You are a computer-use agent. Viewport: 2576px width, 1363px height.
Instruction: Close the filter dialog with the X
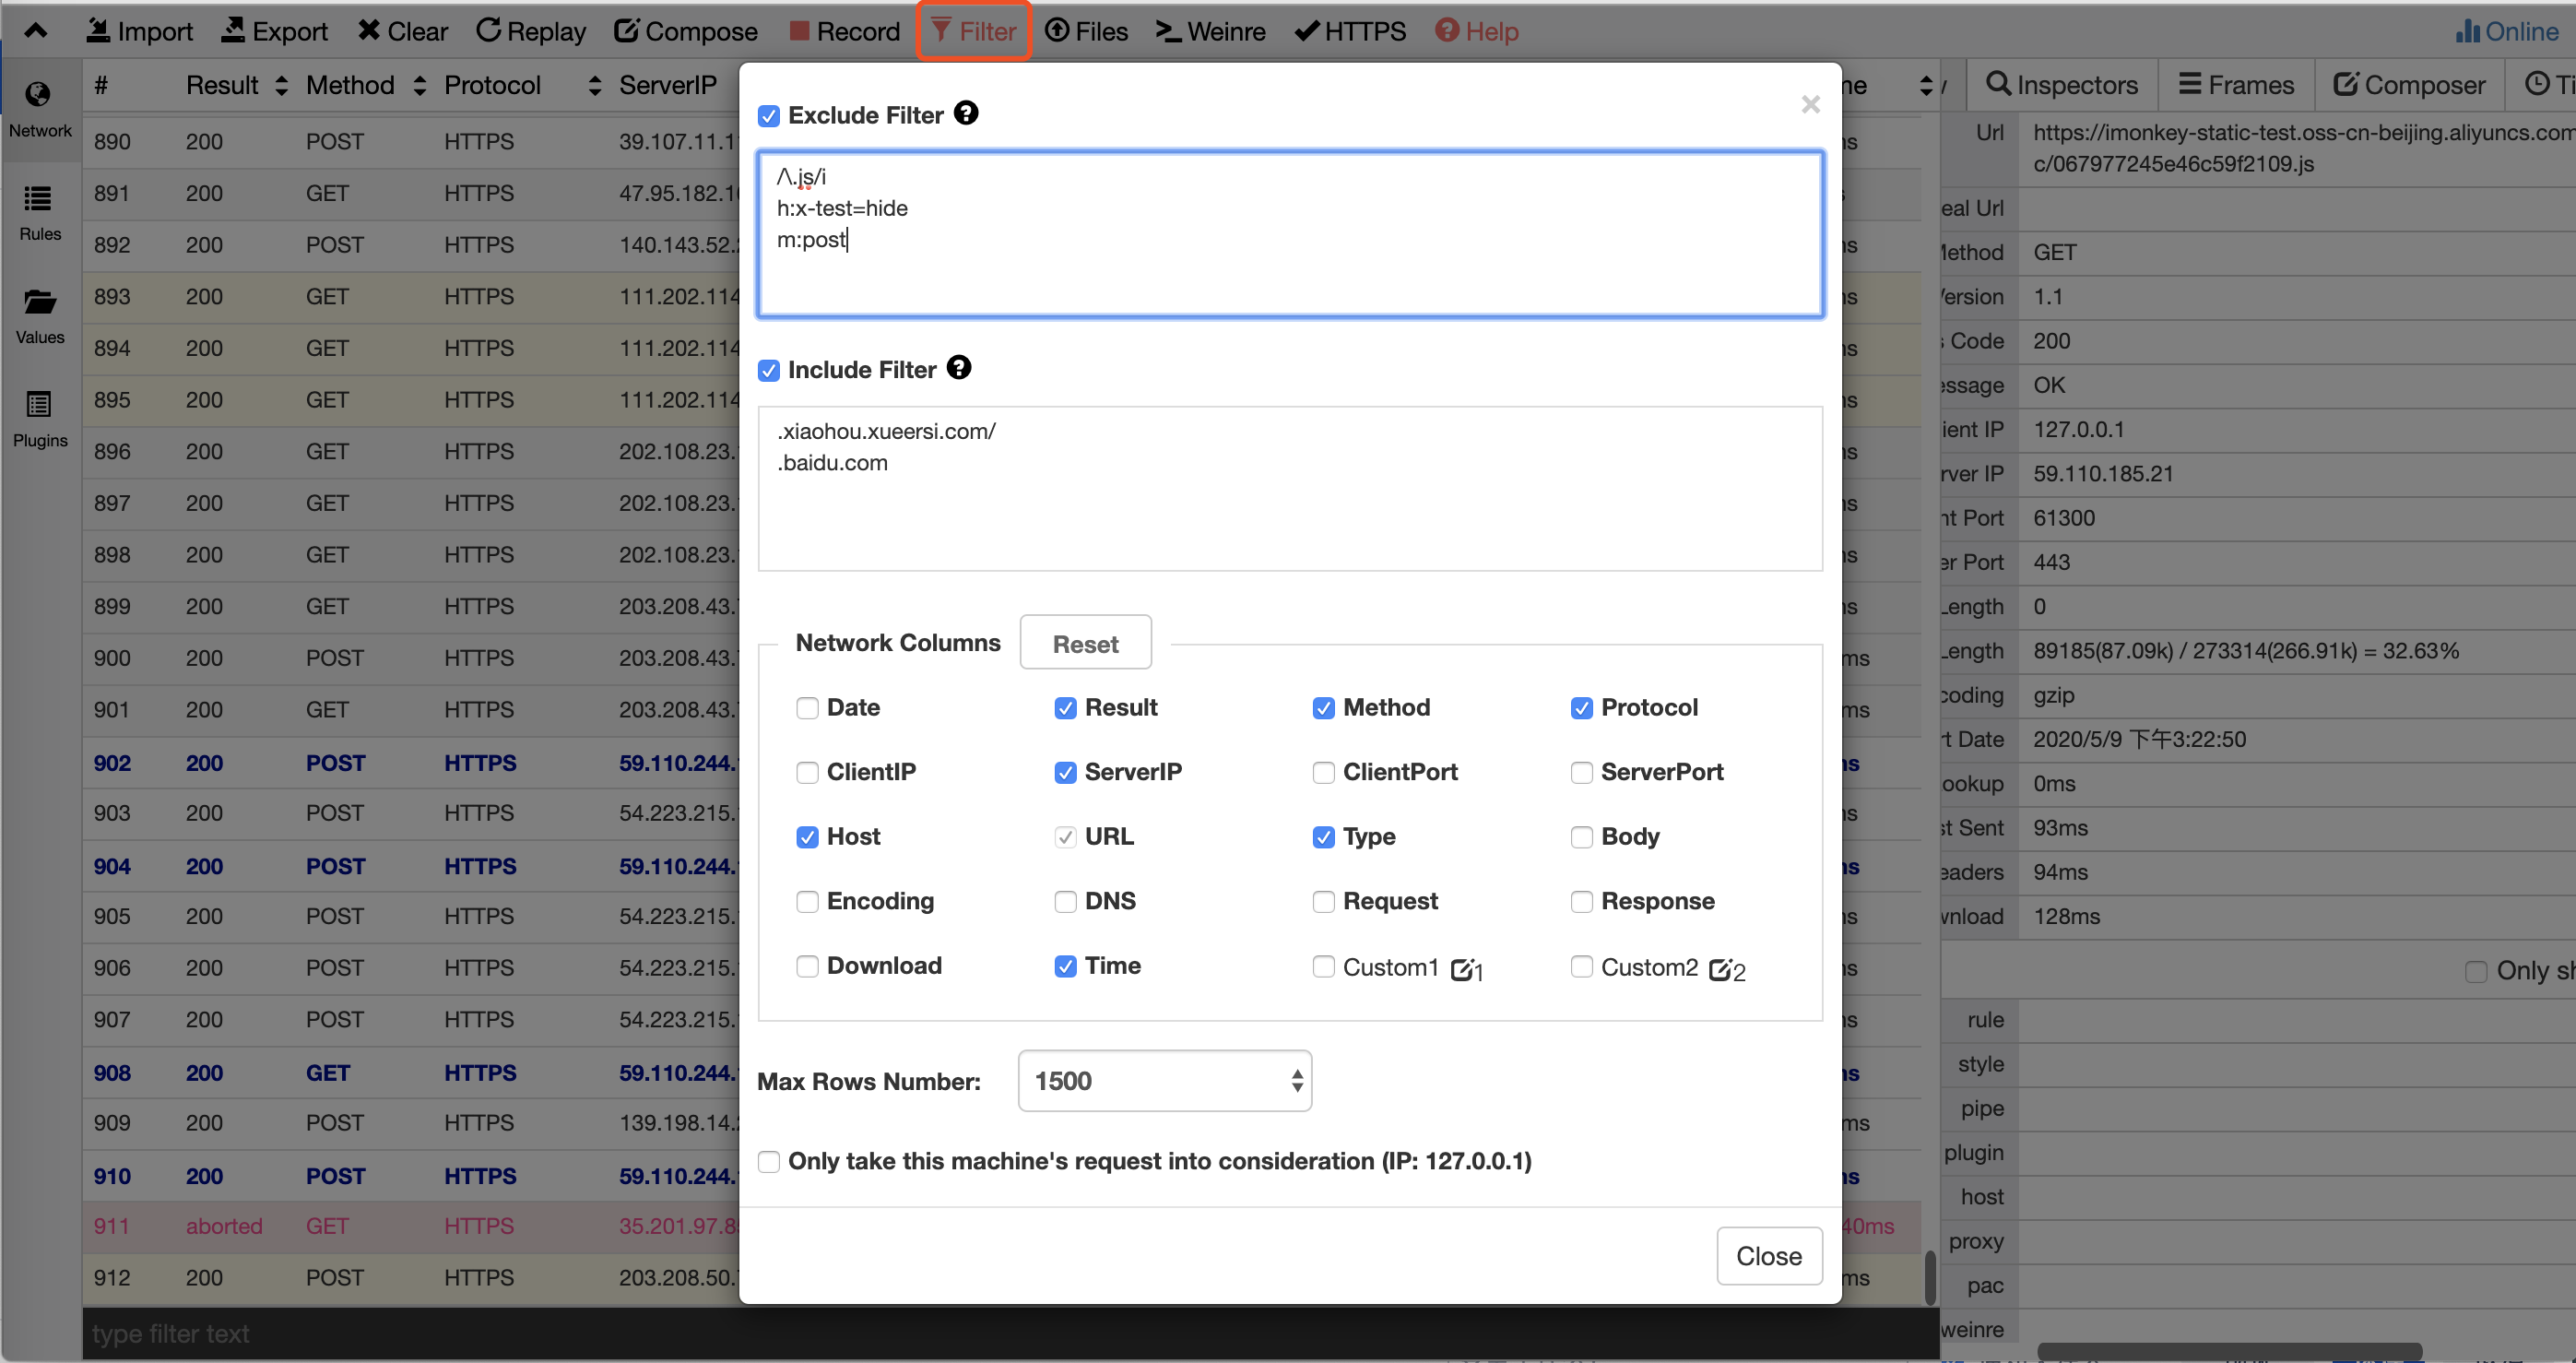tap(1810, 104)
